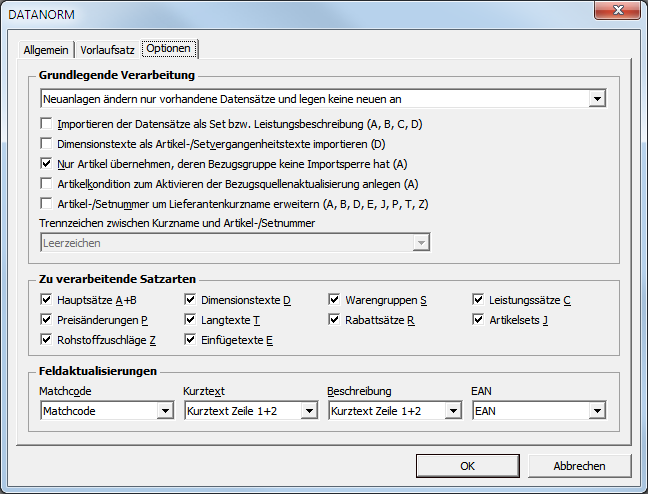This screenshot has height=494, width=648.
Task: Toggle the Hauptsätze A+B checkbox
Action: pos(47,299)
